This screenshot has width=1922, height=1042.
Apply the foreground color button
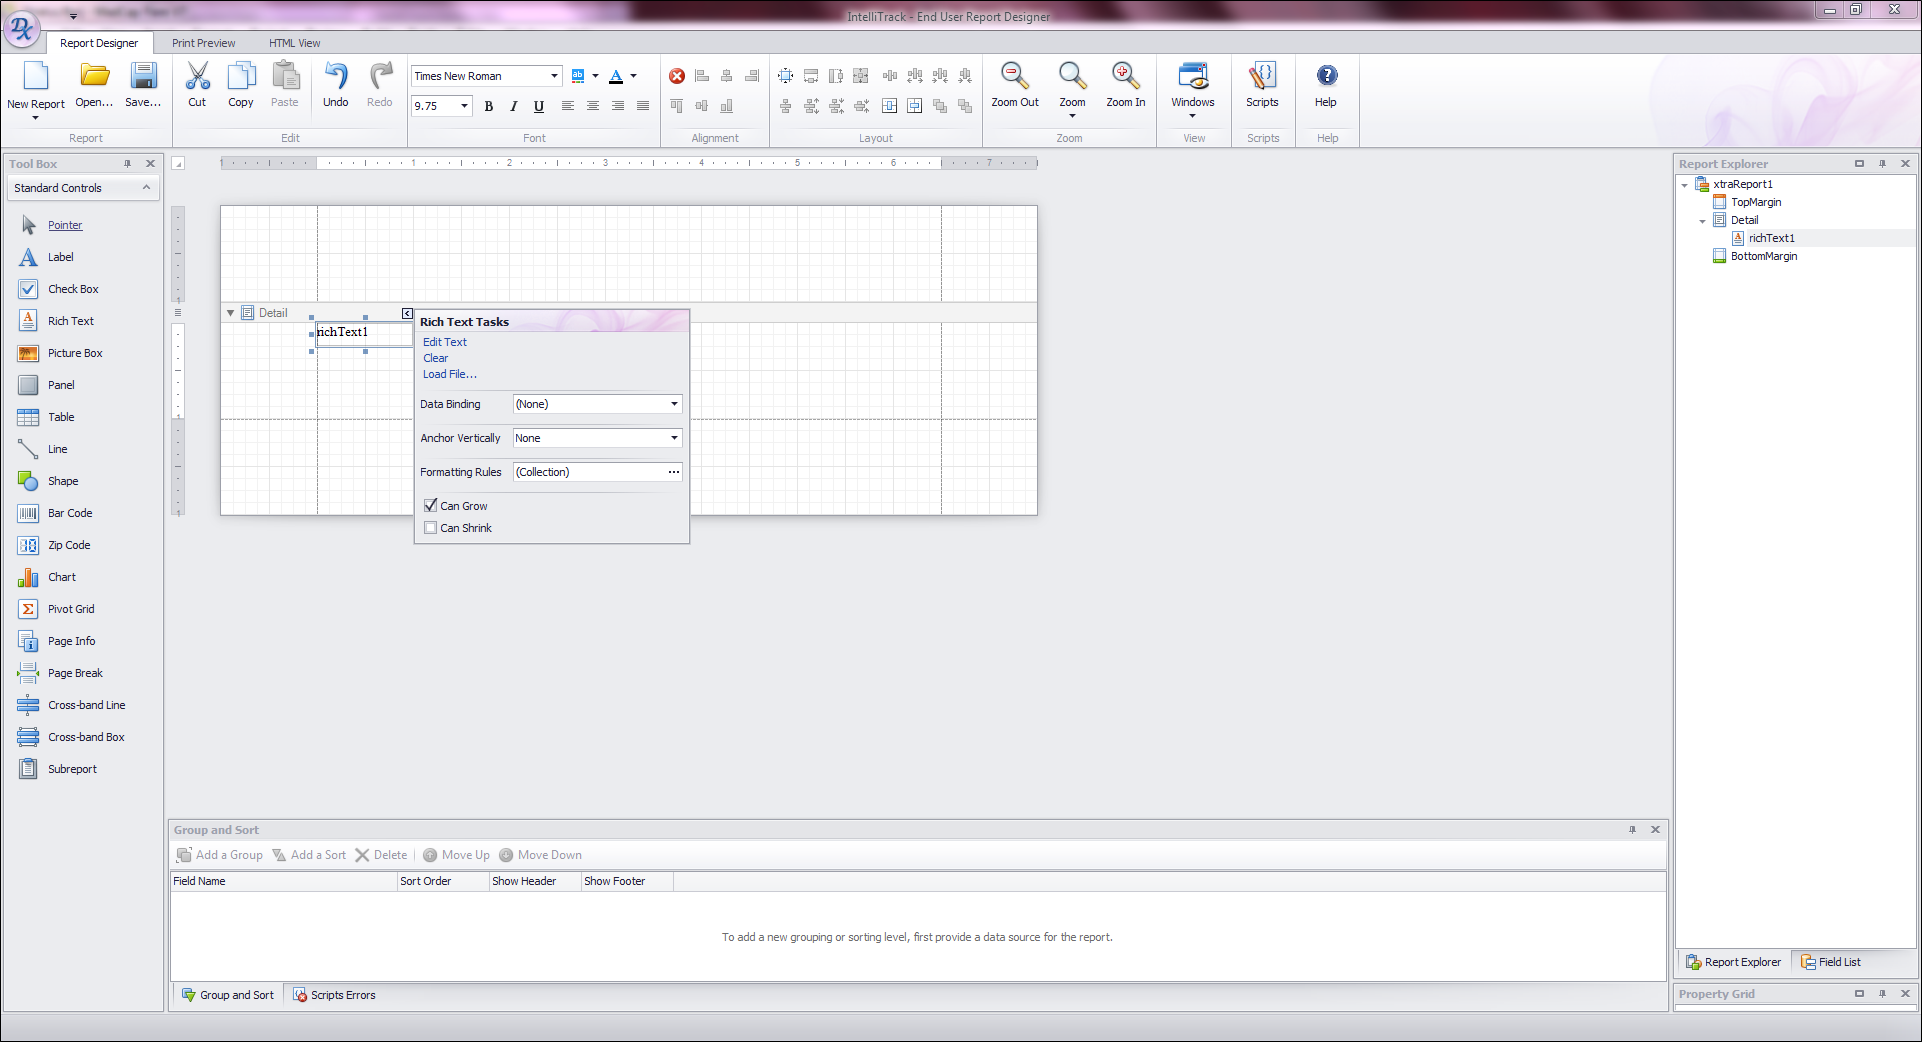tap(616, 76)
